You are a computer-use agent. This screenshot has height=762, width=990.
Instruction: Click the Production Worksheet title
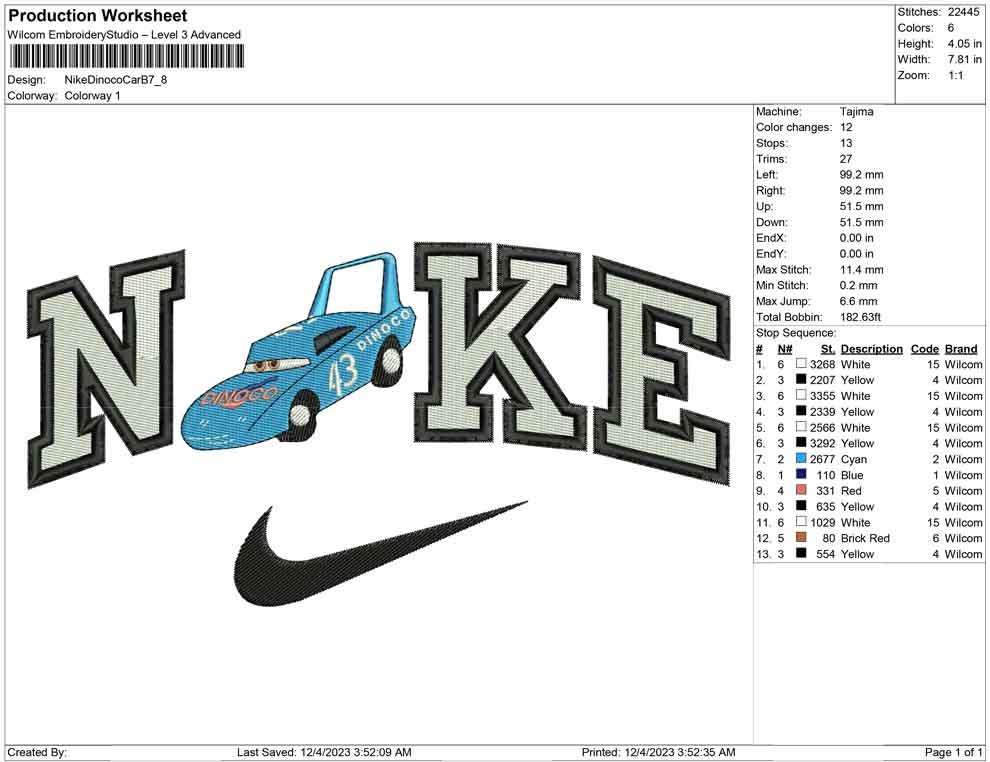pos(98,16)
